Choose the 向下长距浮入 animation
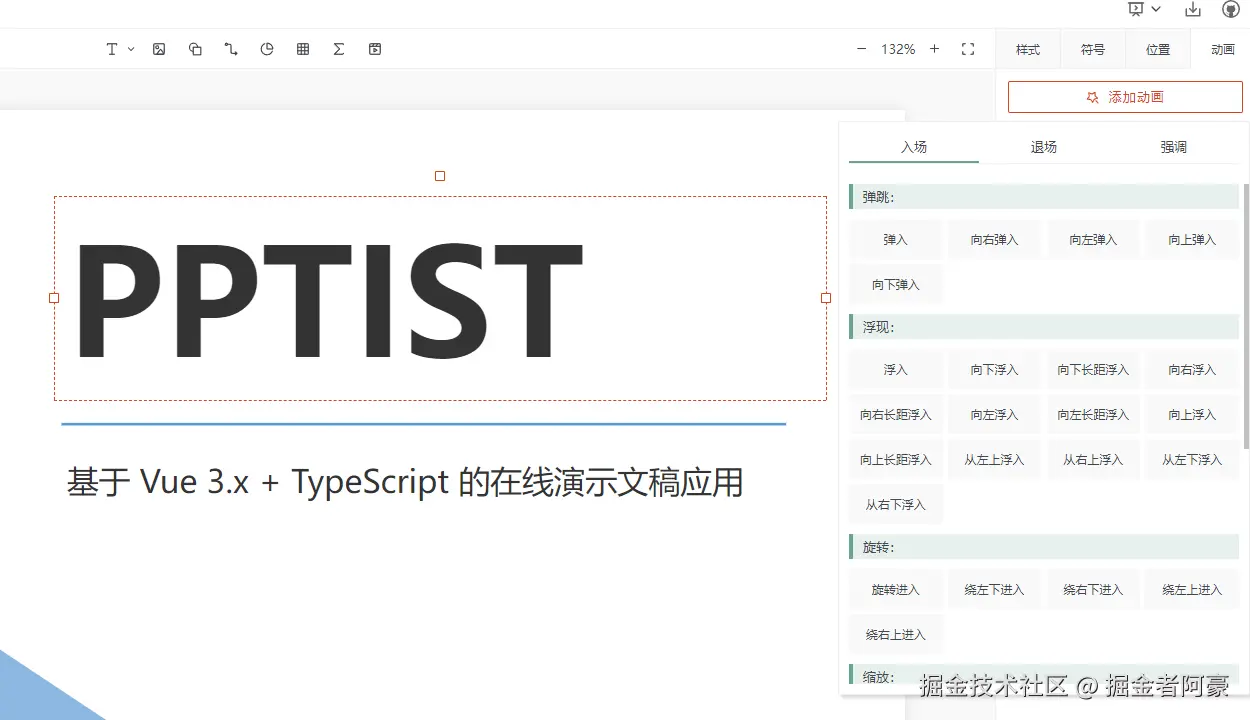Image resolution: width=1250 pixels, height=720 pixels. pos(1093,370)
